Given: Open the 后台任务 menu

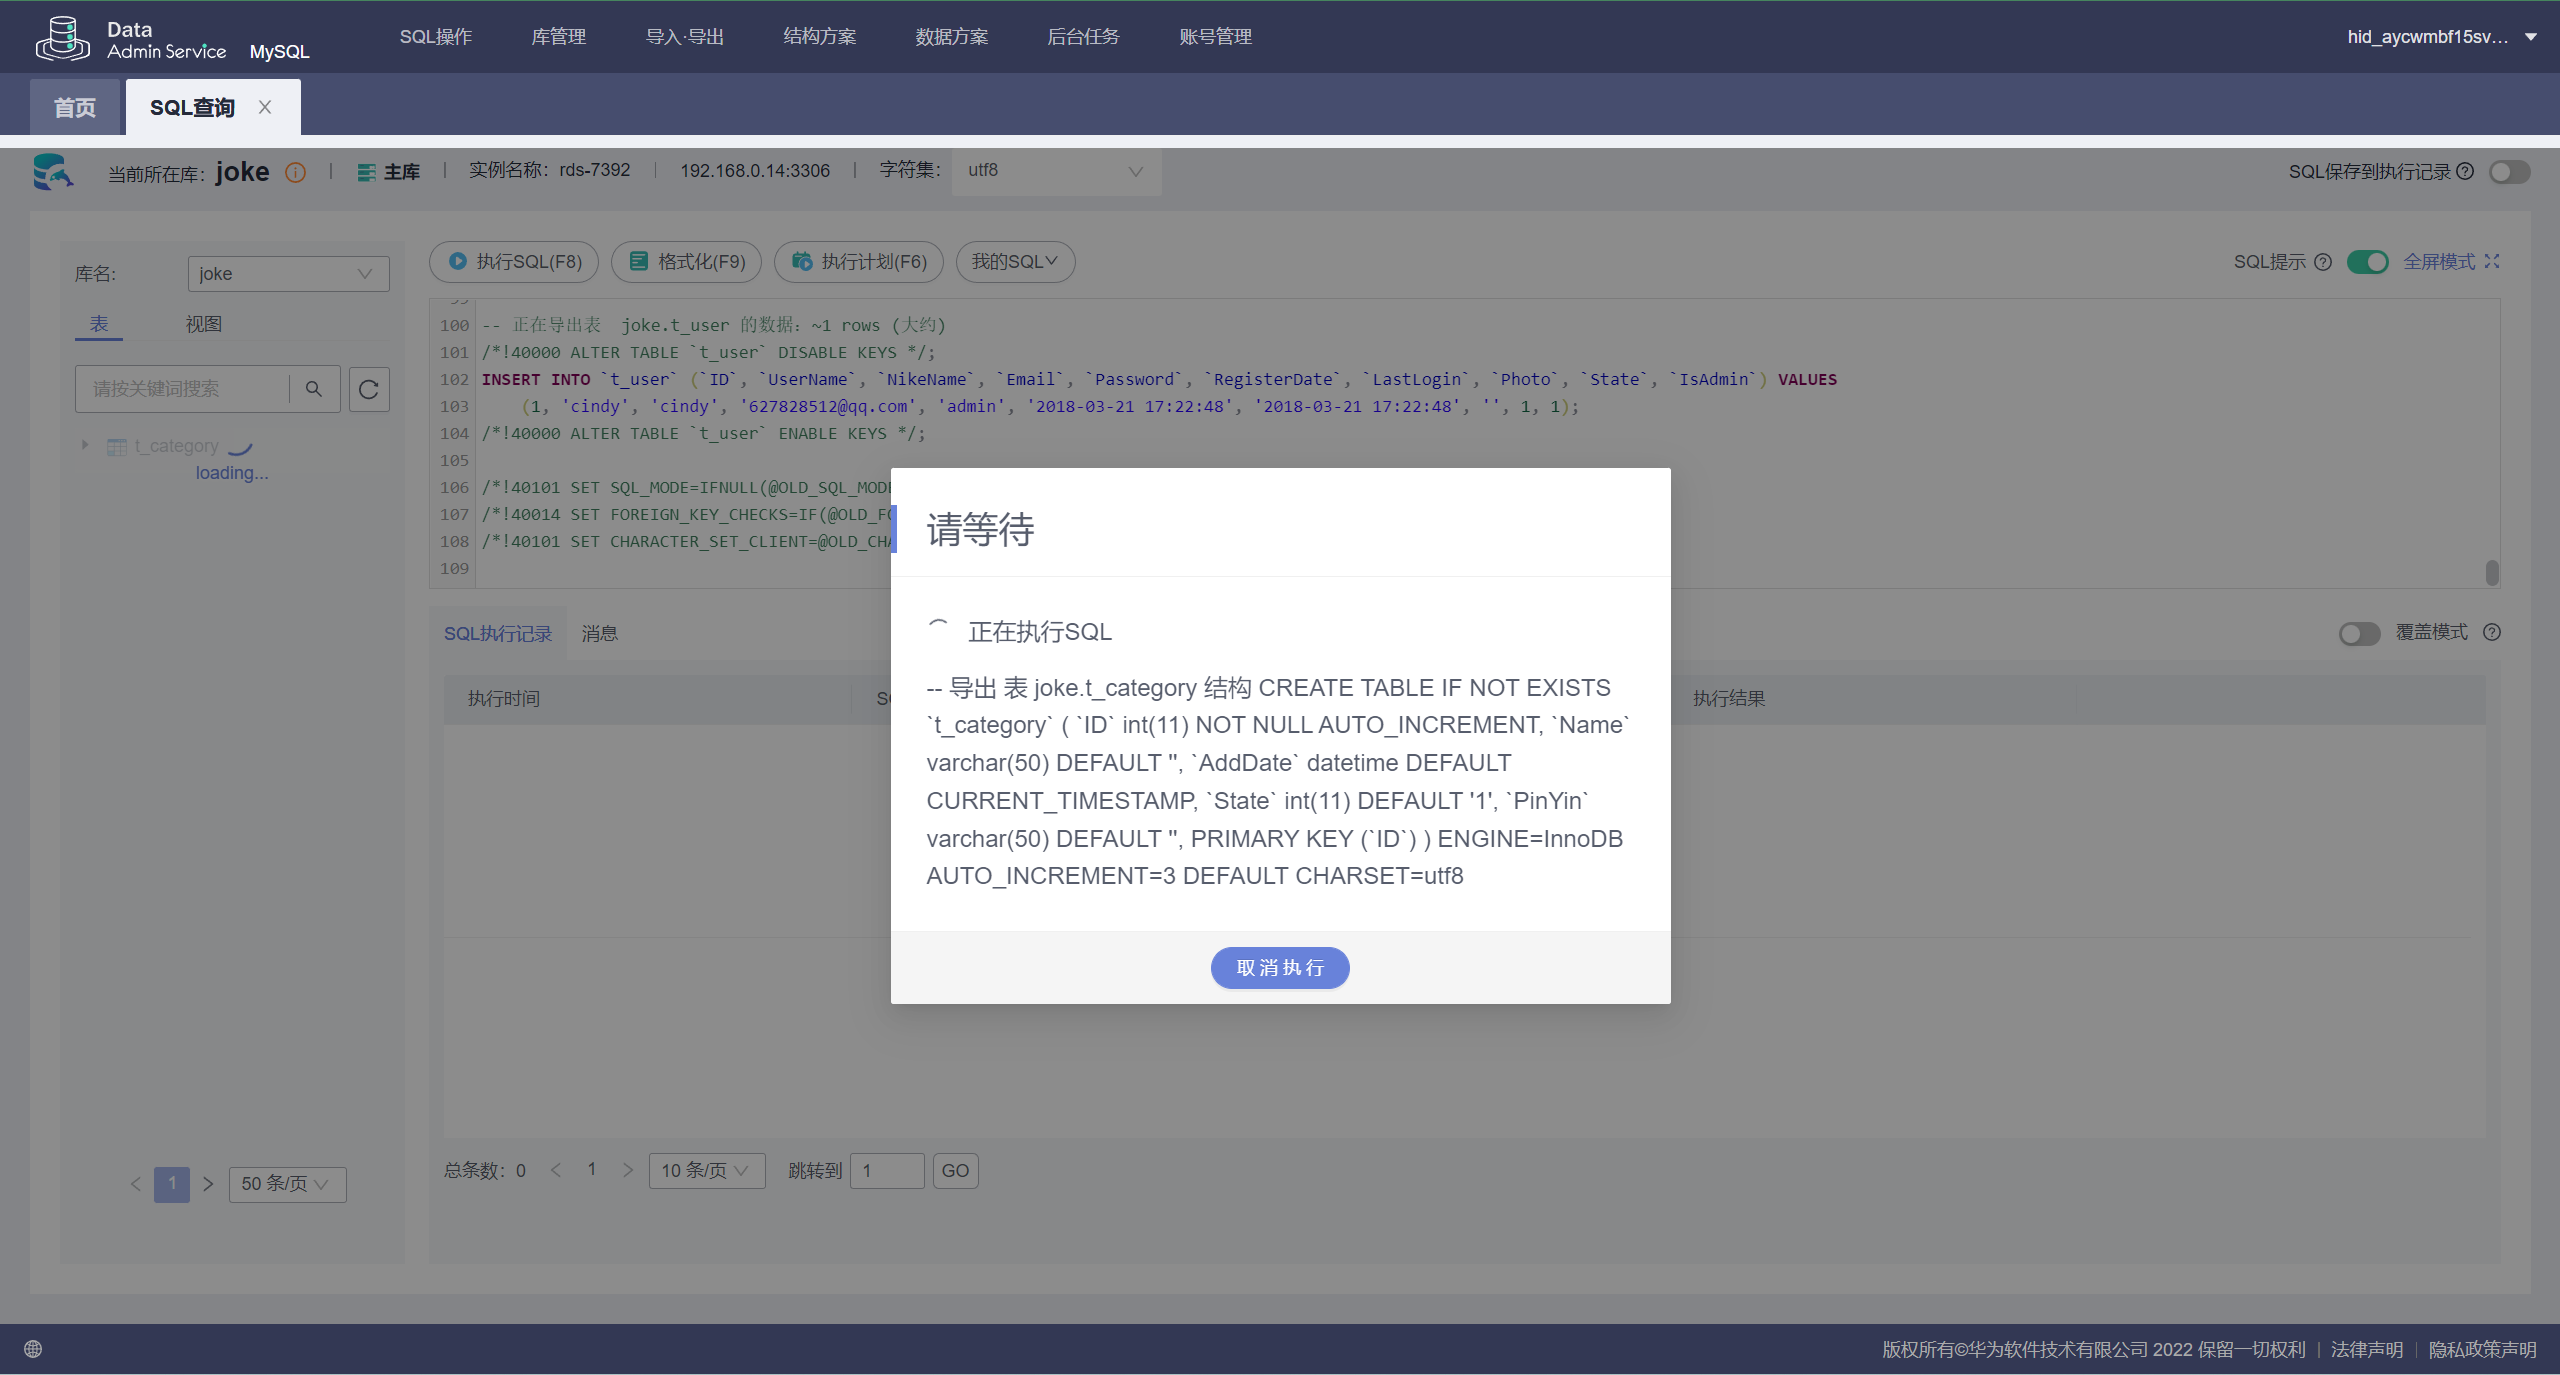Looking at the screenshot, I should [x=1084, y=37].
